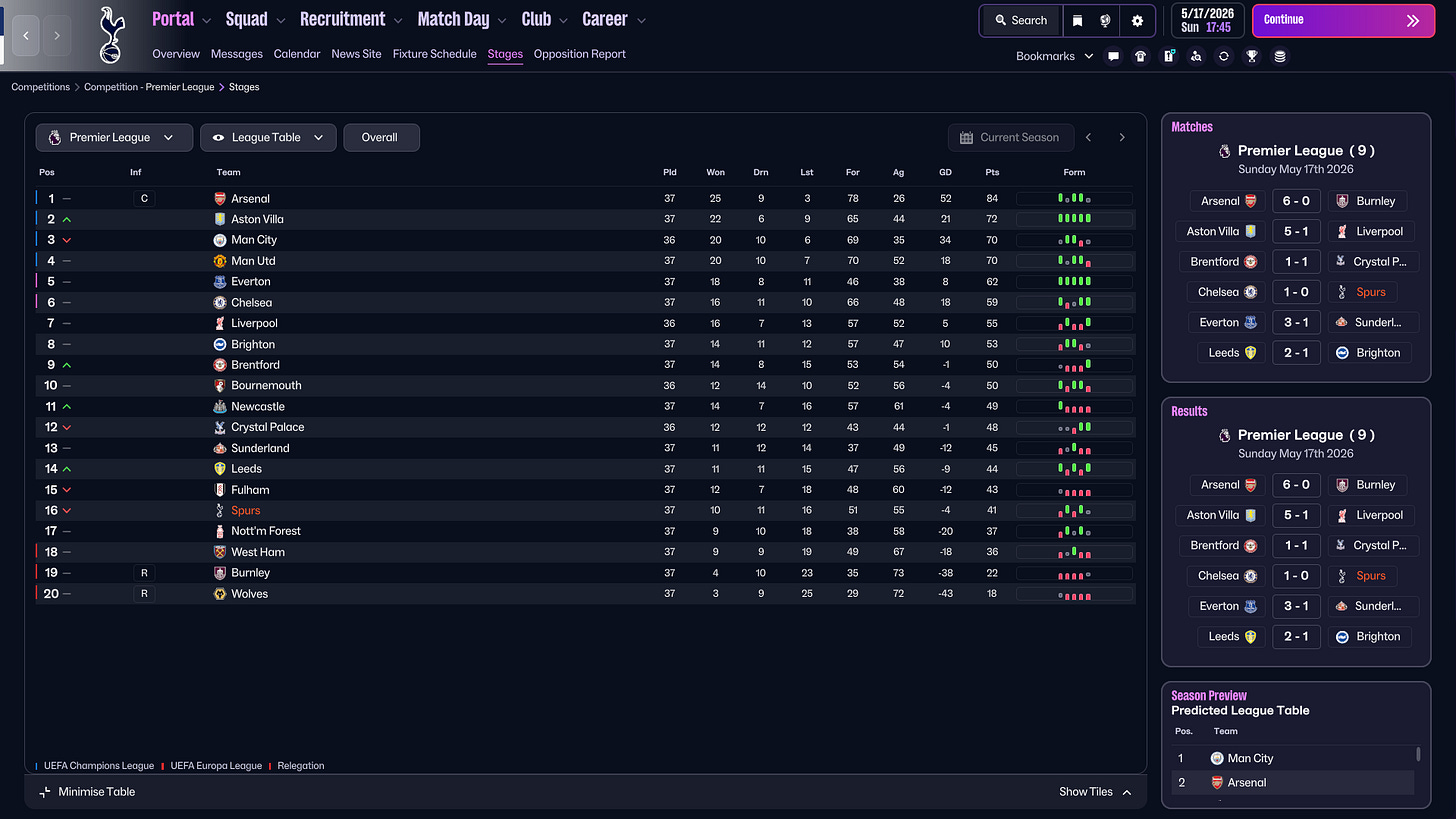Click the Wolves crest in league table

(220, 594)
